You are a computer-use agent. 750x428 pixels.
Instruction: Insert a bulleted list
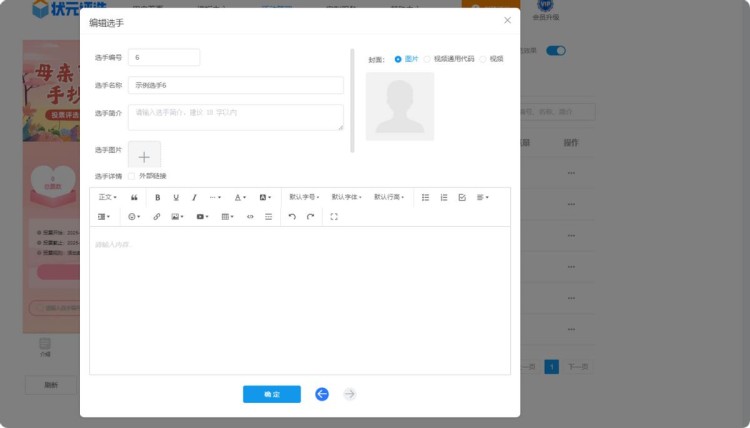click(425, 197)
